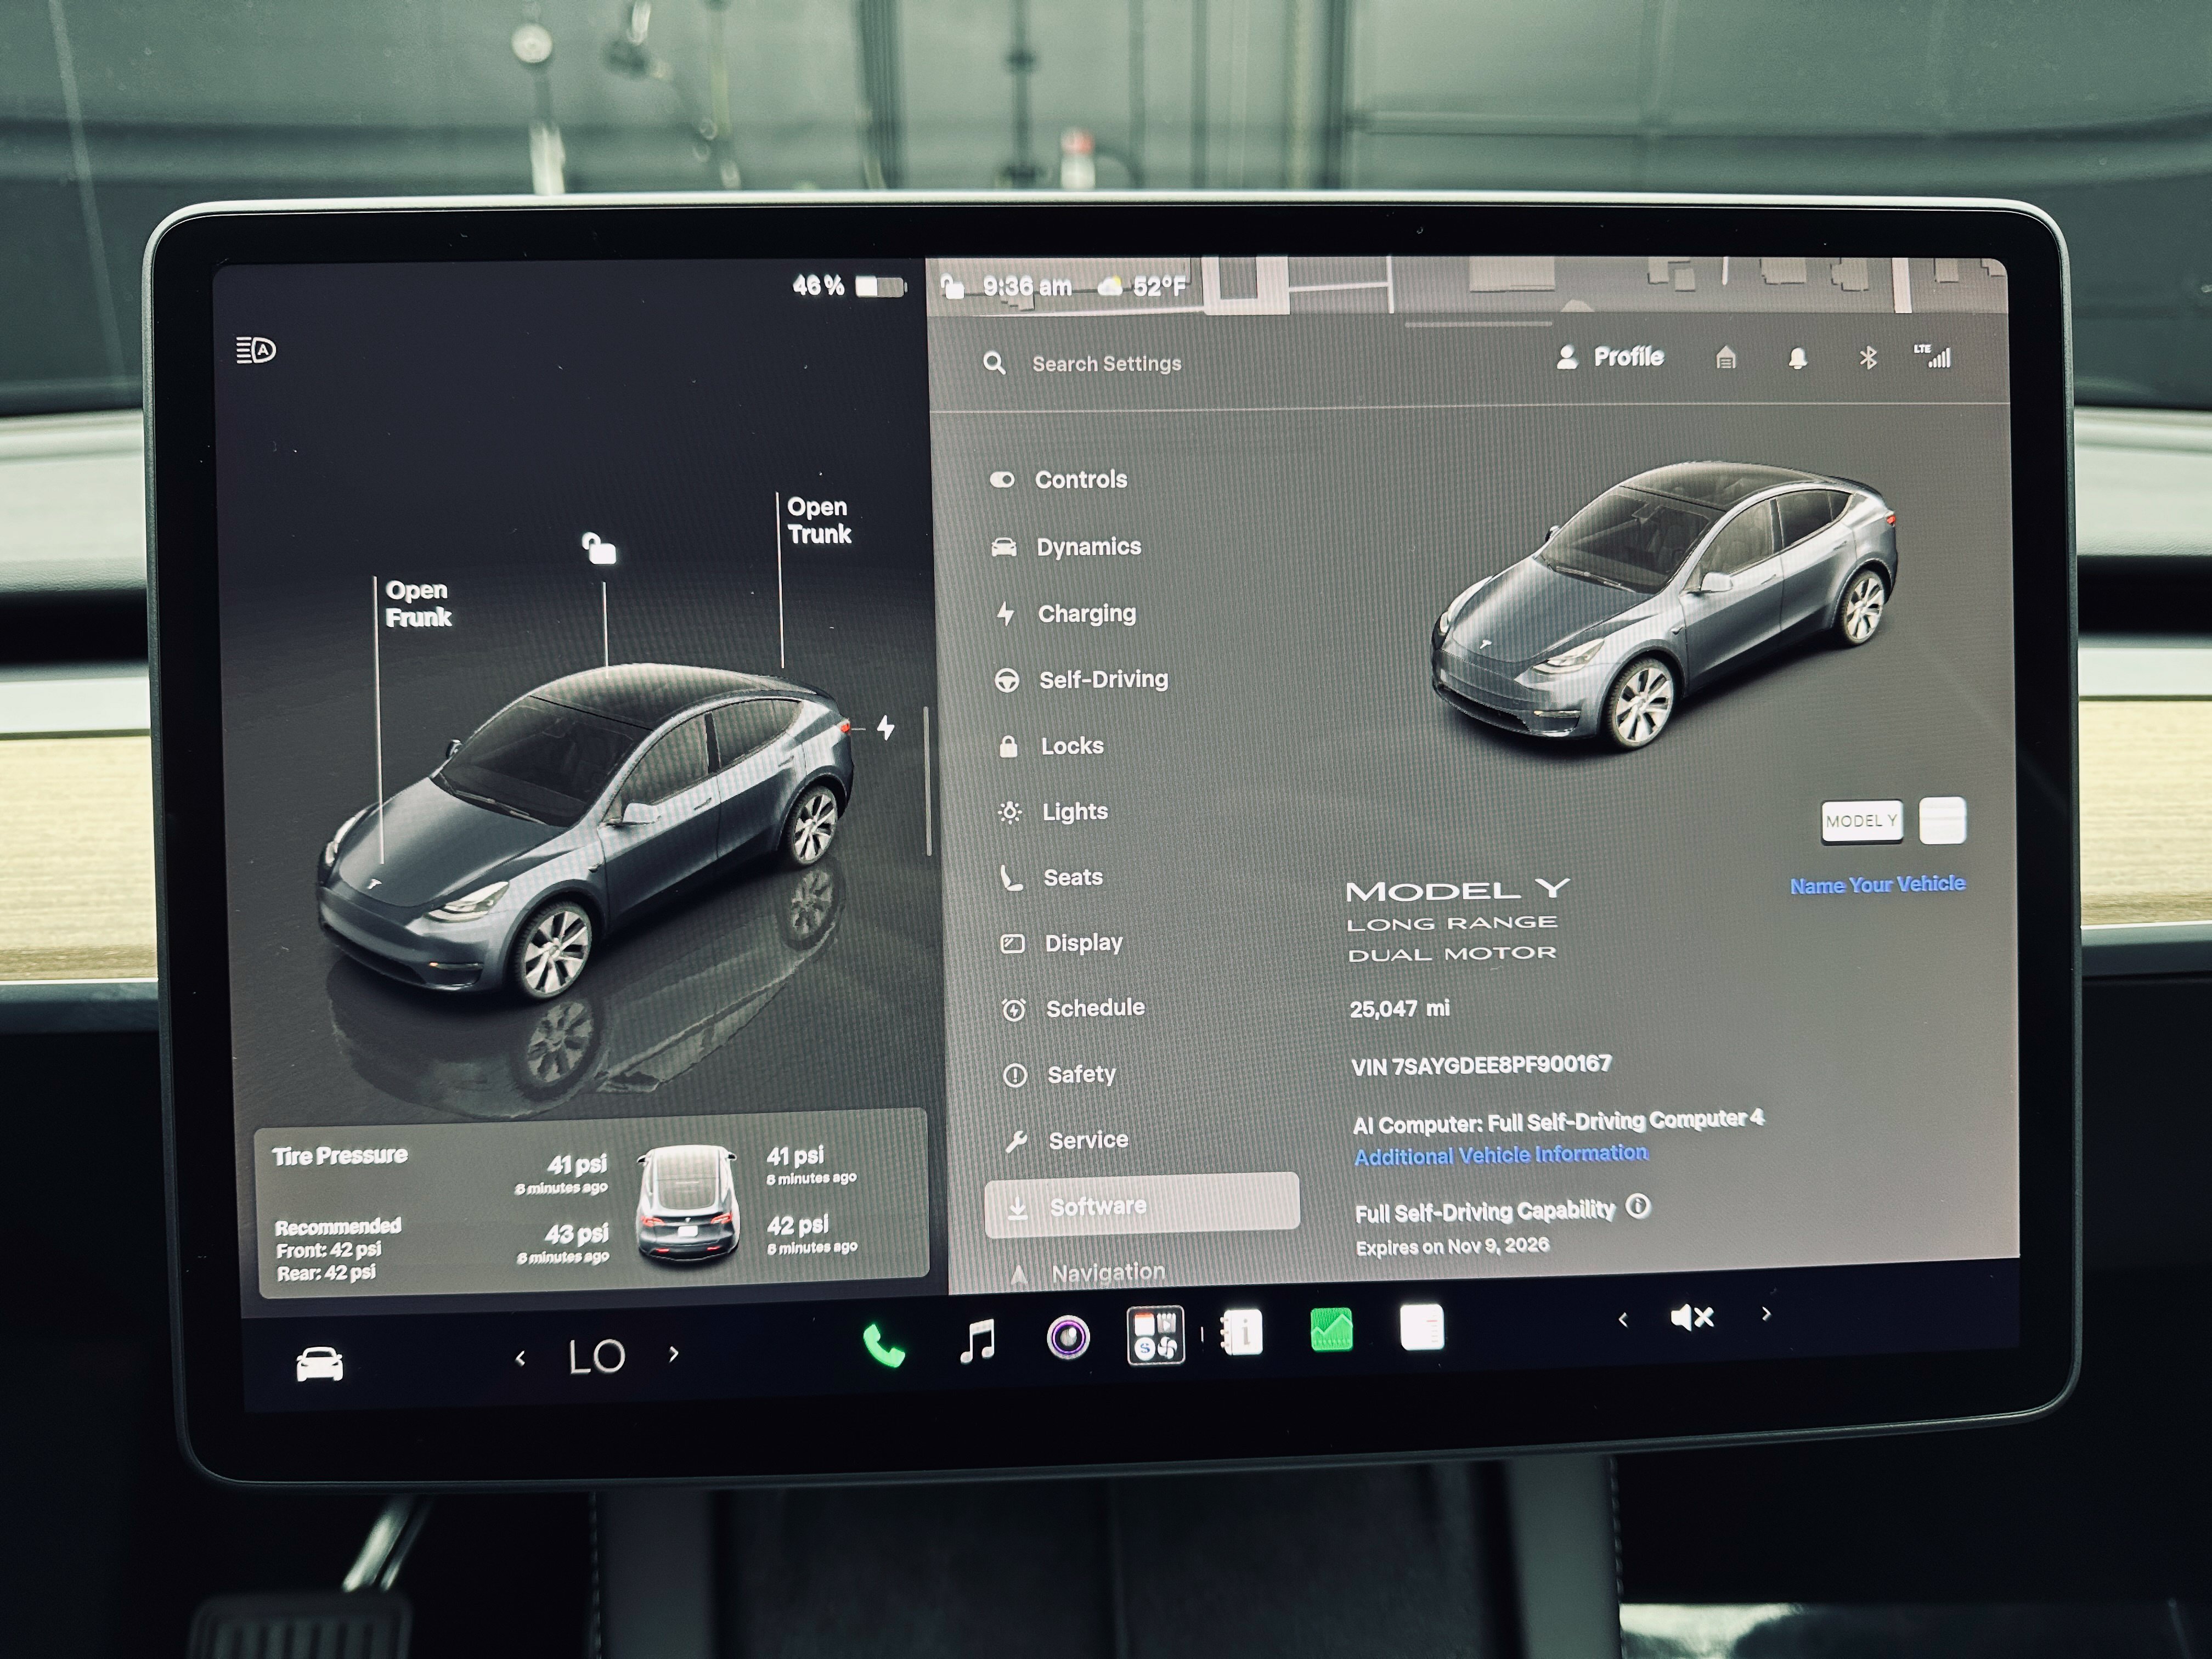Tap the car controls icon in bottom bar
The height and width of the screenshot is (1659, 2212).
pyautogui.click(x=320, y=1364)
